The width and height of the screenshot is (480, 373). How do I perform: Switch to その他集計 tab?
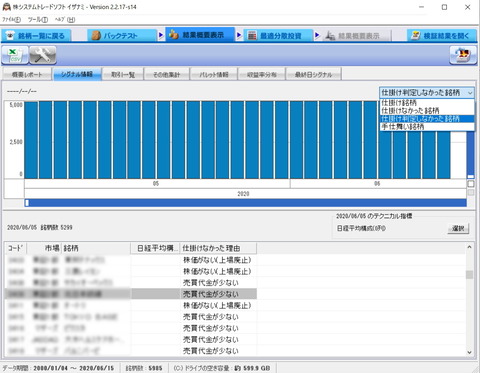[166, 74]
